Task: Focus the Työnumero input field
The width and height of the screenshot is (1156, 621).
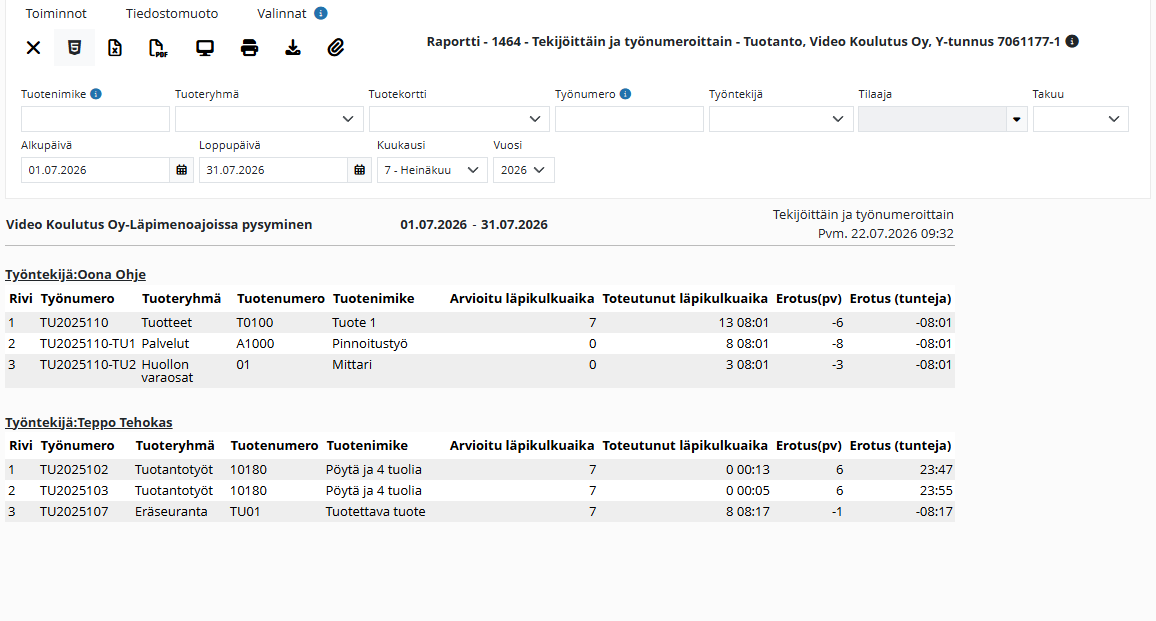Action: 629,119
